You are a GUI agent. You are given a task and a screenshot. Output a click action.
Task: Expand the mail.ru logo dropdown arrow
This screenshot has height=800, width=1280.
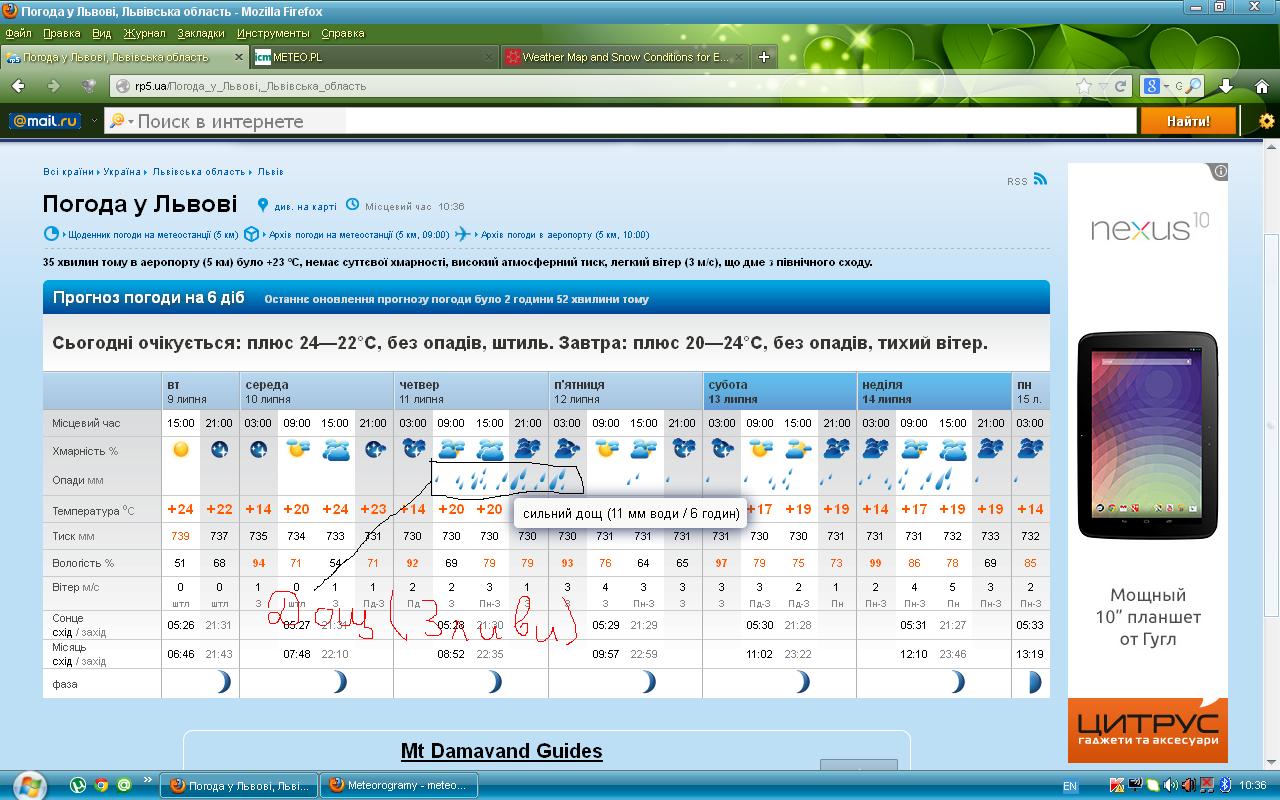[94, 121]
